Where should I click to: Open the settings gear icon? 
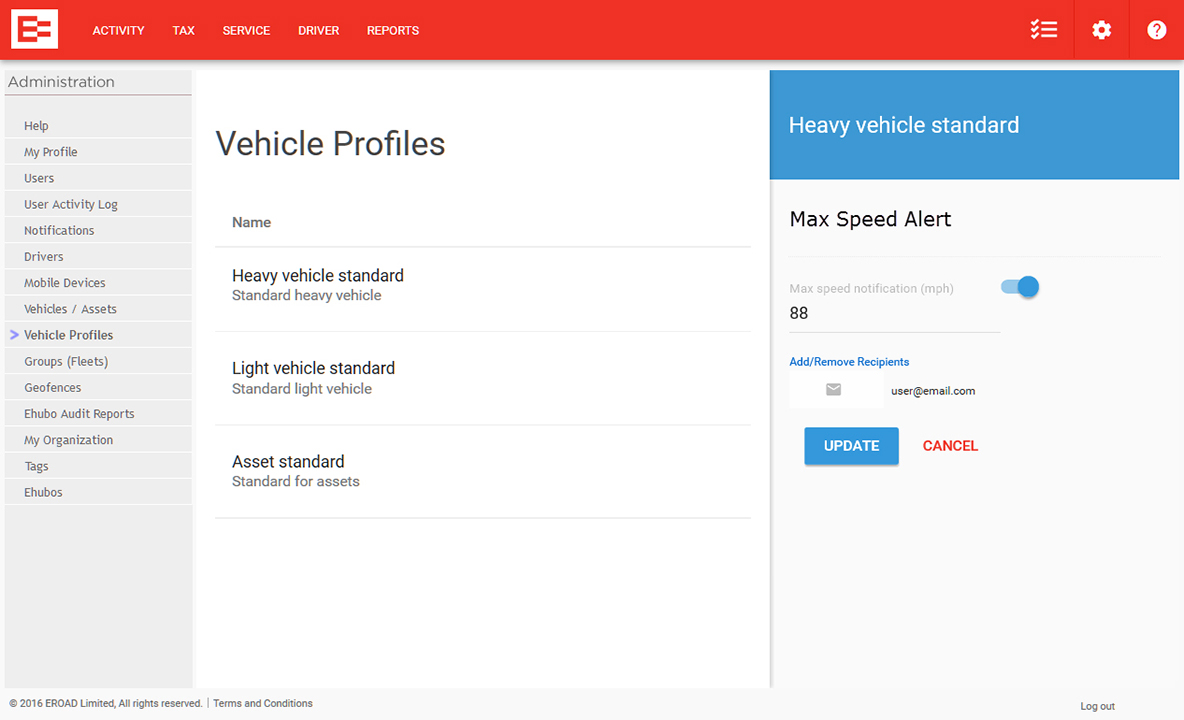point(1101,30)
